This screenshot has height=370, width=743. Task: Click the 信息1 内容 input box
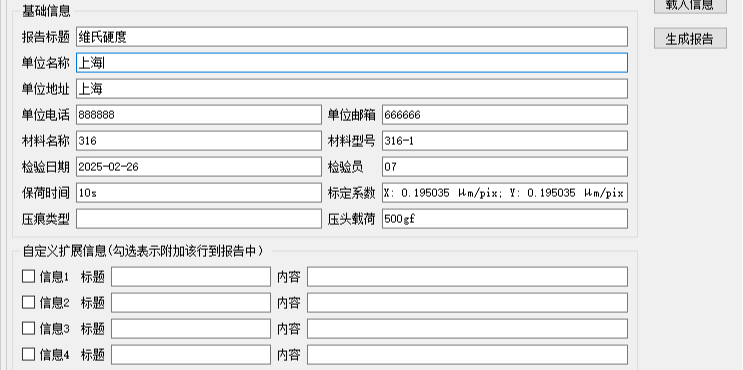tap(467, 277)
